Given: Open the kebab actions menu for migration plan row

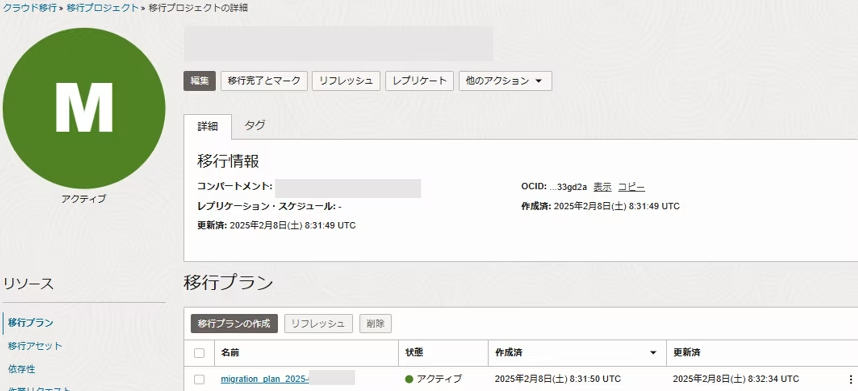Looking at the screenshot, I should pyautogui.click(x=850, y=379).
